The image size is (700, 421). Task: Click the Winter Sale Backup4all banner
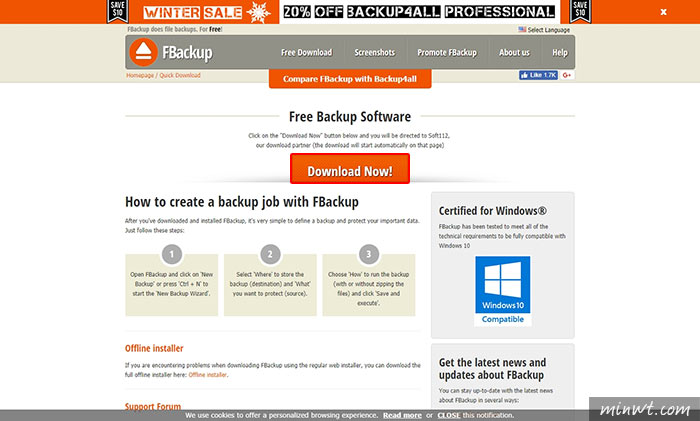350,12
